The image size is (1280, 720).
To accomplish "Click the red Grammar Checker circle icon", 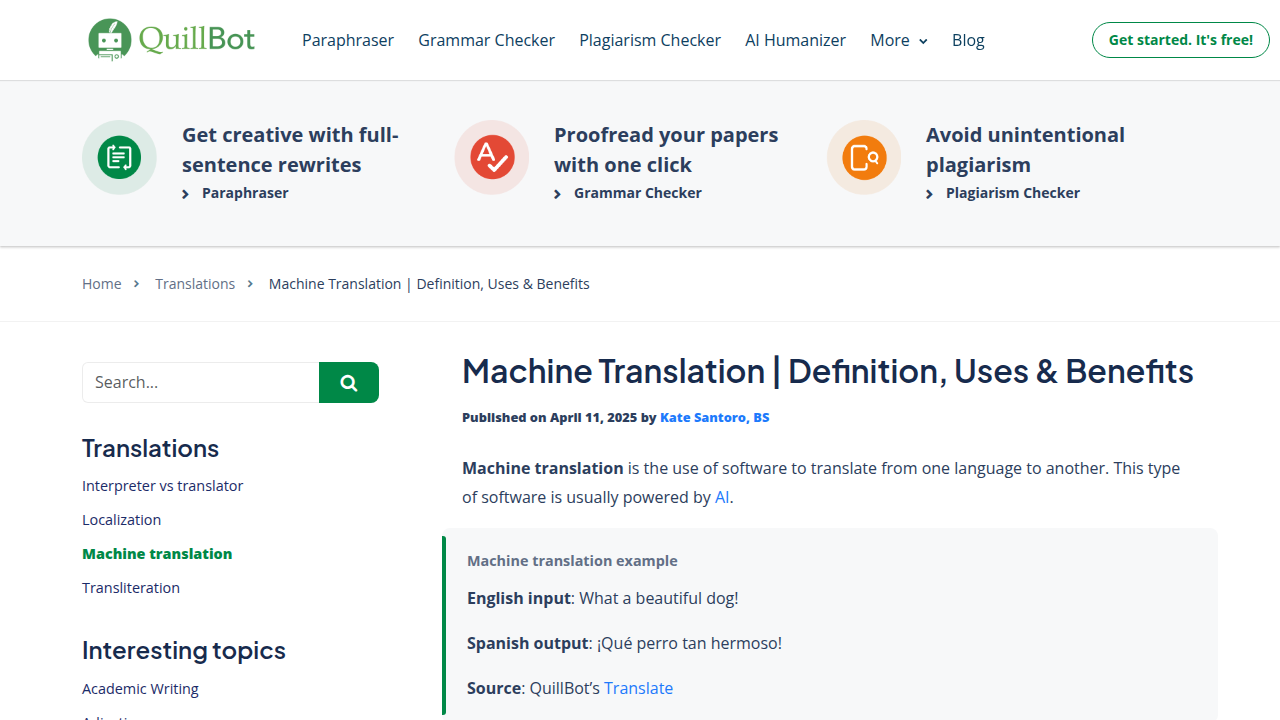I will point(491,157).
